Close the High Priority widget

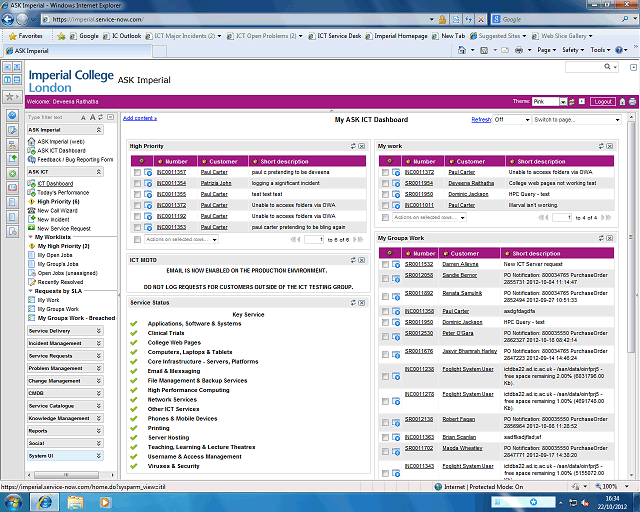click(364, 146)
